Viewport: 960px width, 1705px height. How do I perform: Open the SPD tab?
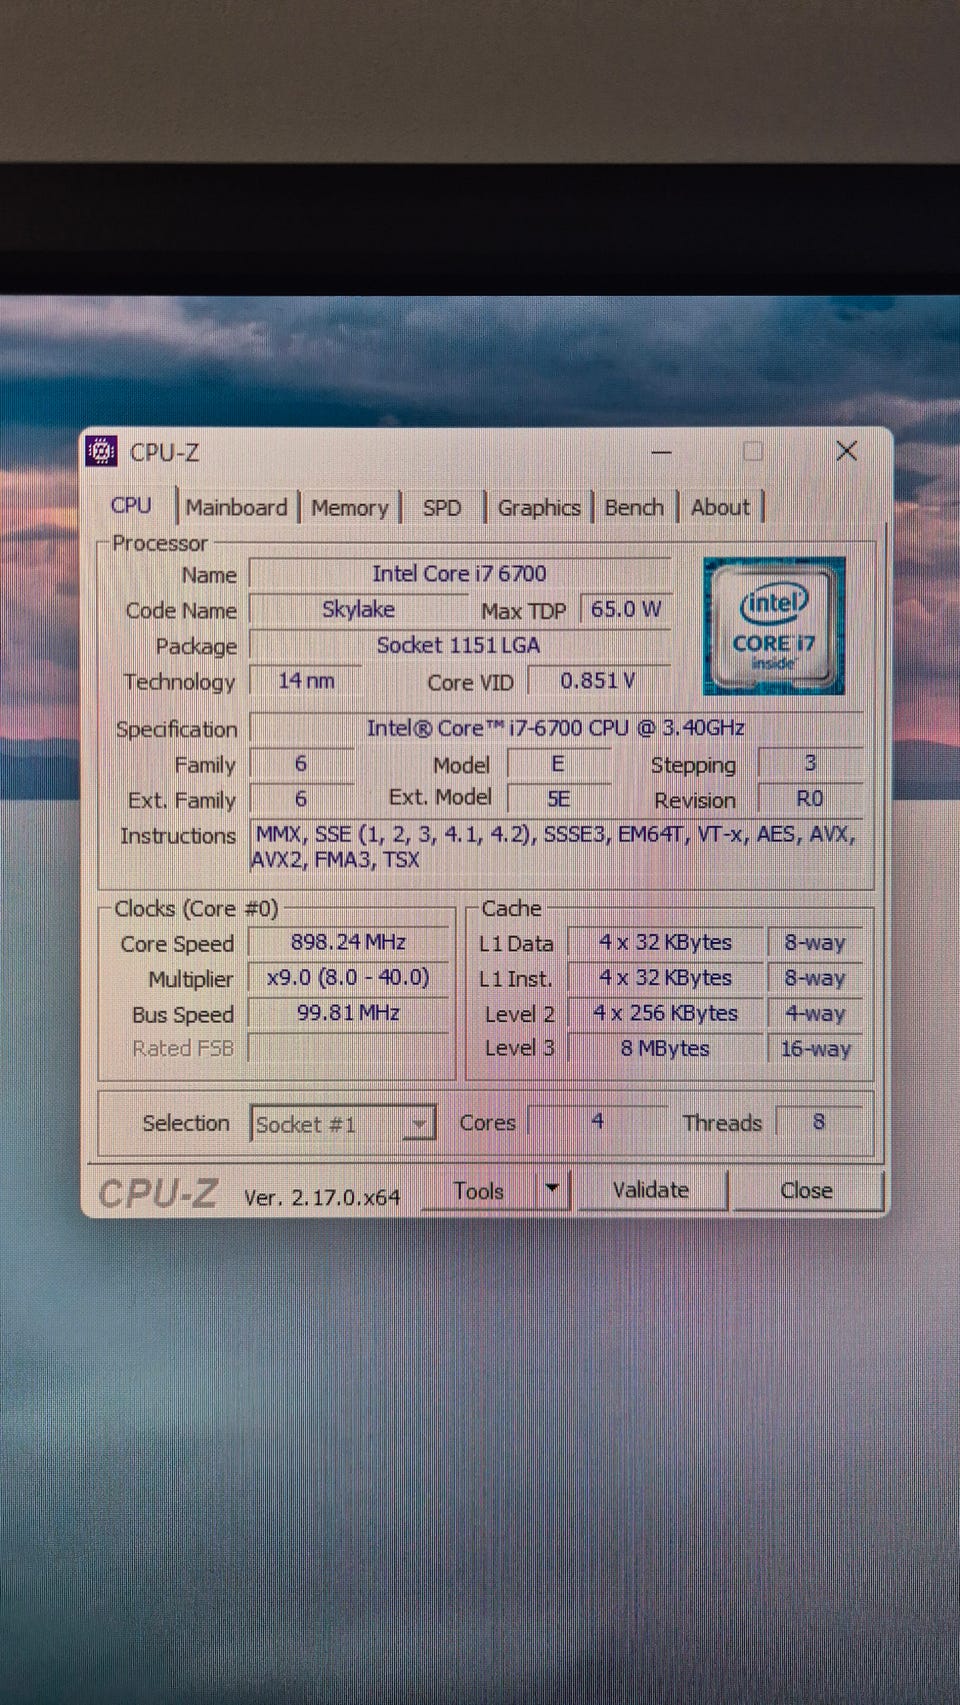[442, 508]
